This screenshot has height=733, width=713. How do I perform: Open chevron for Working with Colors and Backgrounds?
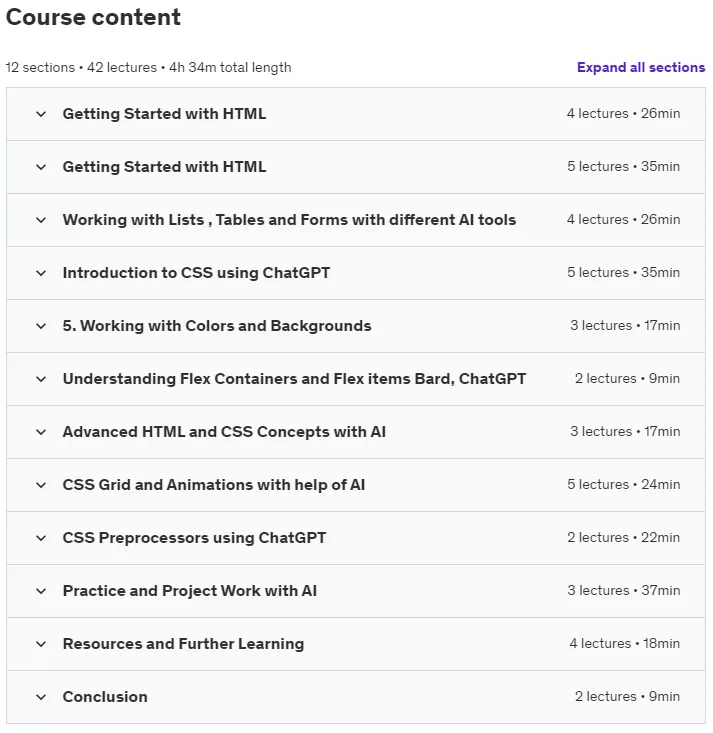tap(41, 326)
